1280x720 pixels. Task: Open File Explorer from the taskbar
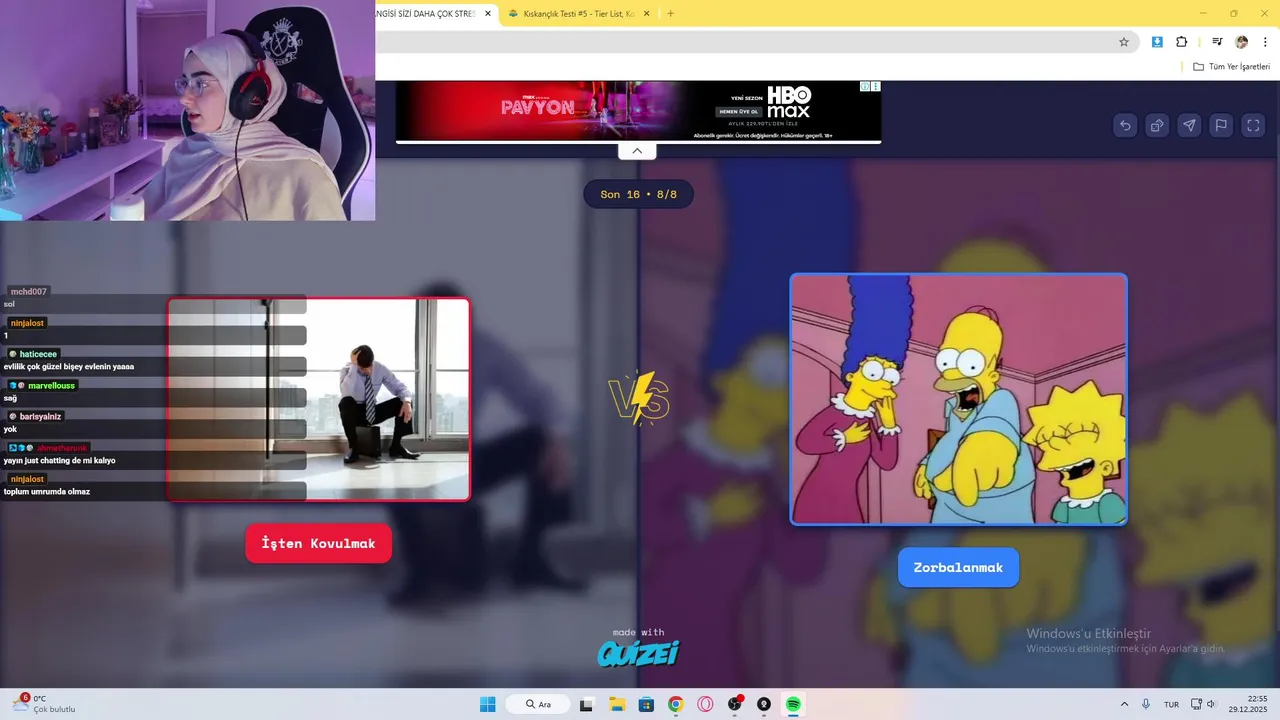[616, 704]
